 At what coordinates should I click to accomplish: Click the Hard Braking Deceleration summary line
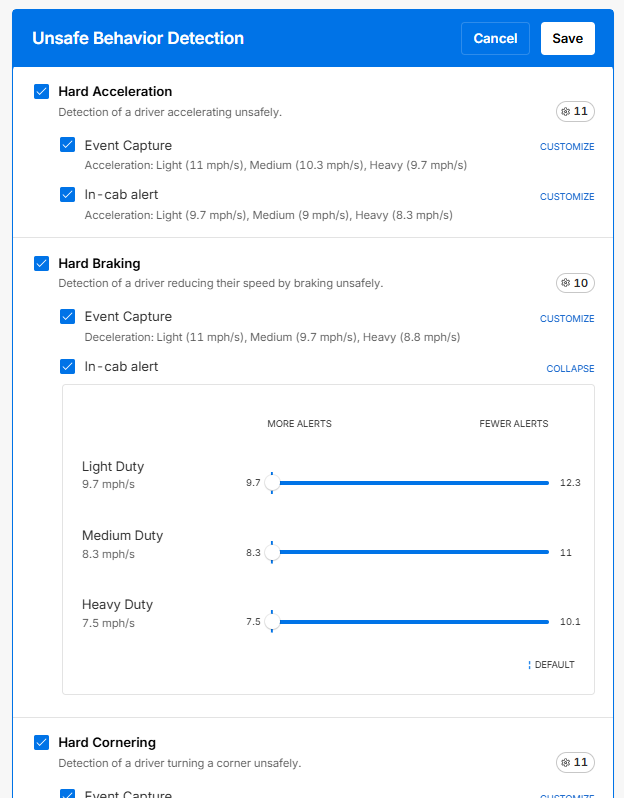[272, 337]
